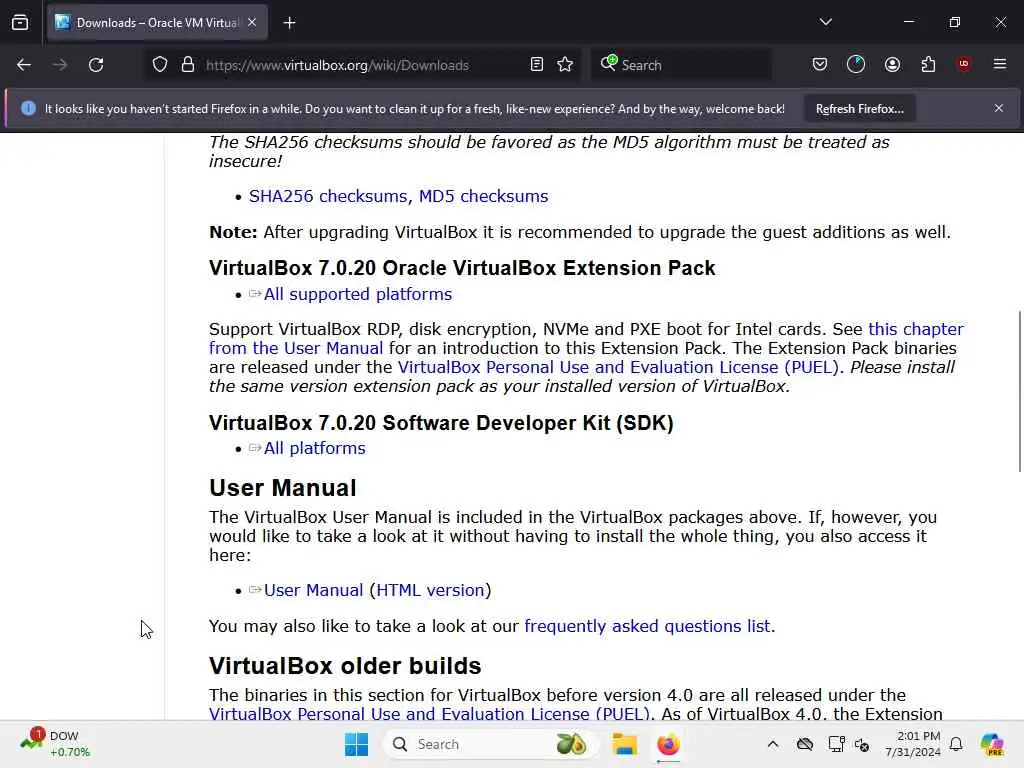Screen dimensions: 1024x768
Task: Open the uBlock Origin extension icon
Action: click(x=963, y=63)
